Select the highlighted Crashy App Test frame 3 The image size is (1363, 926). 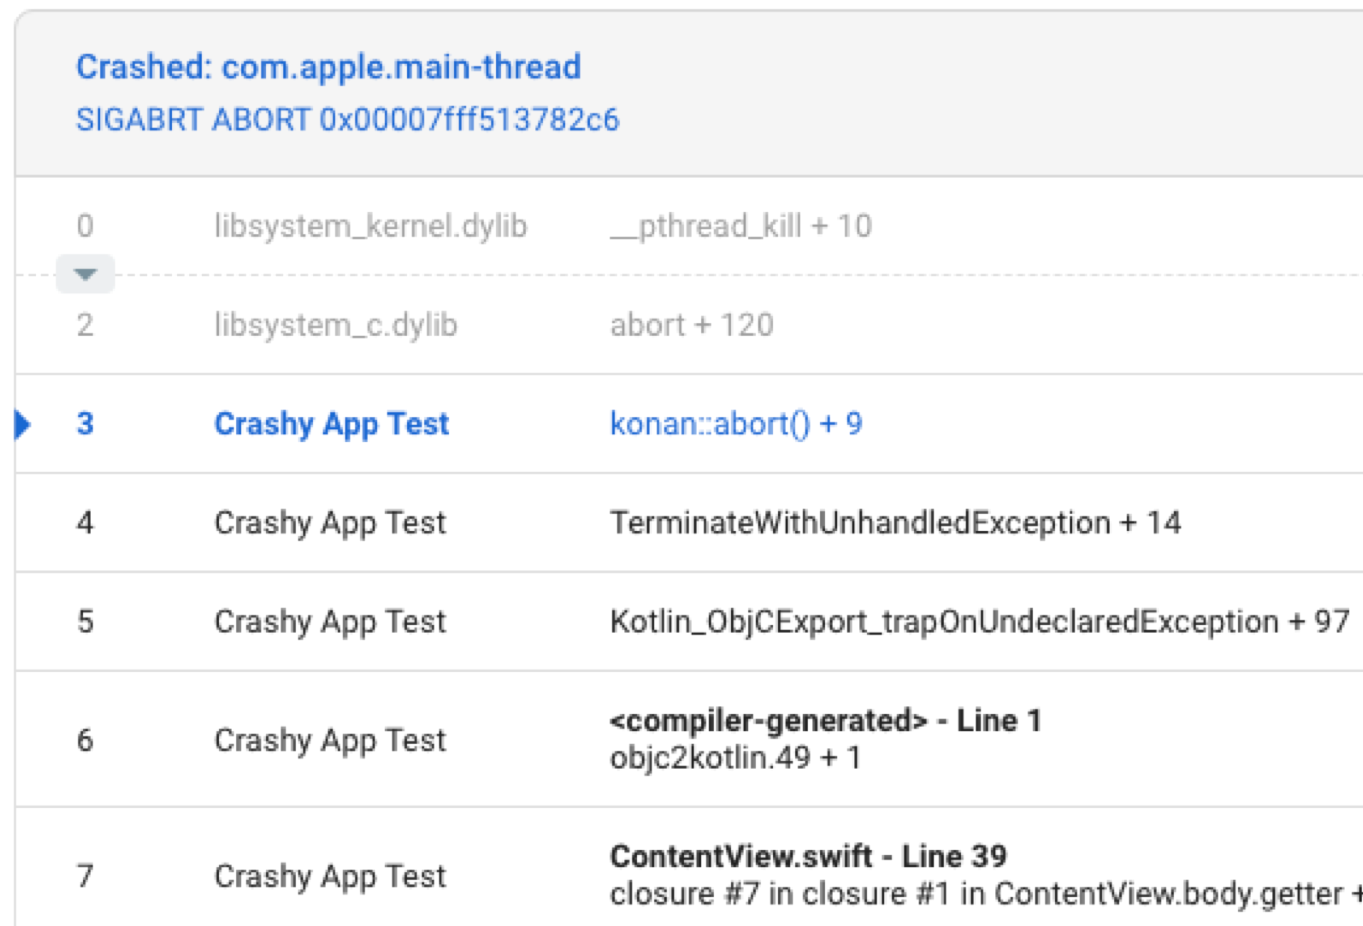(x=331, y=424)
